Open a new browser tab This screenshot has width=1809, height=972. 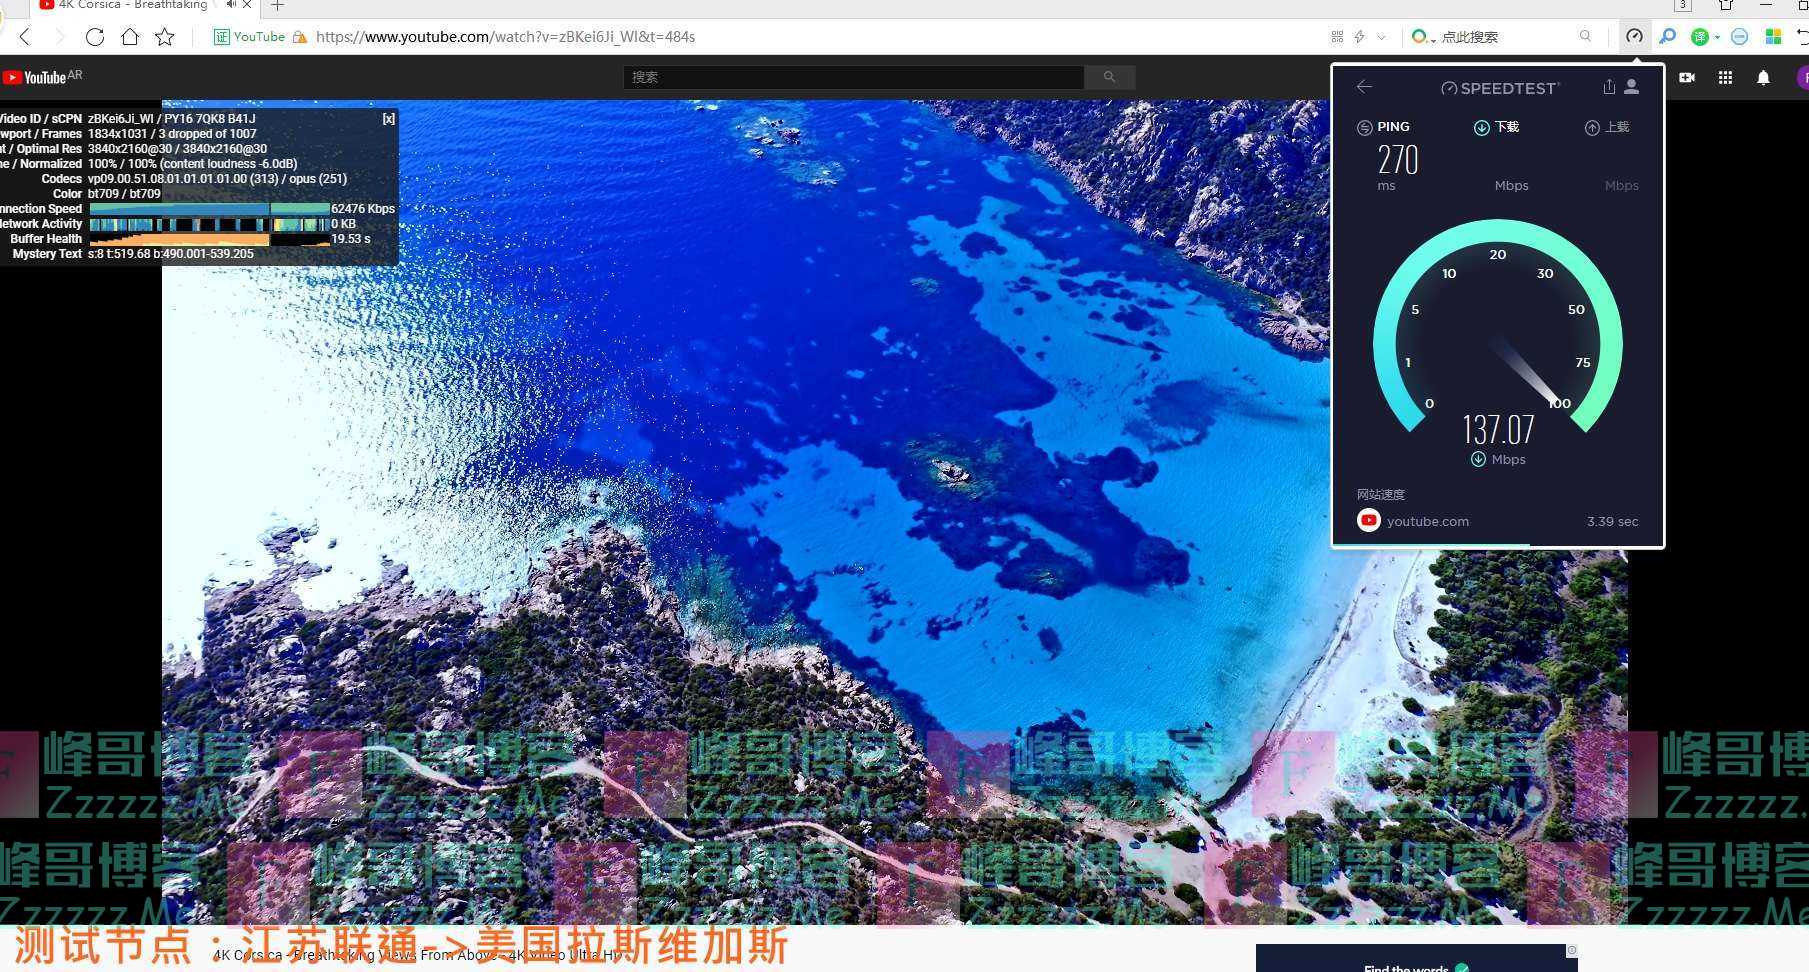tap(277, 6)
